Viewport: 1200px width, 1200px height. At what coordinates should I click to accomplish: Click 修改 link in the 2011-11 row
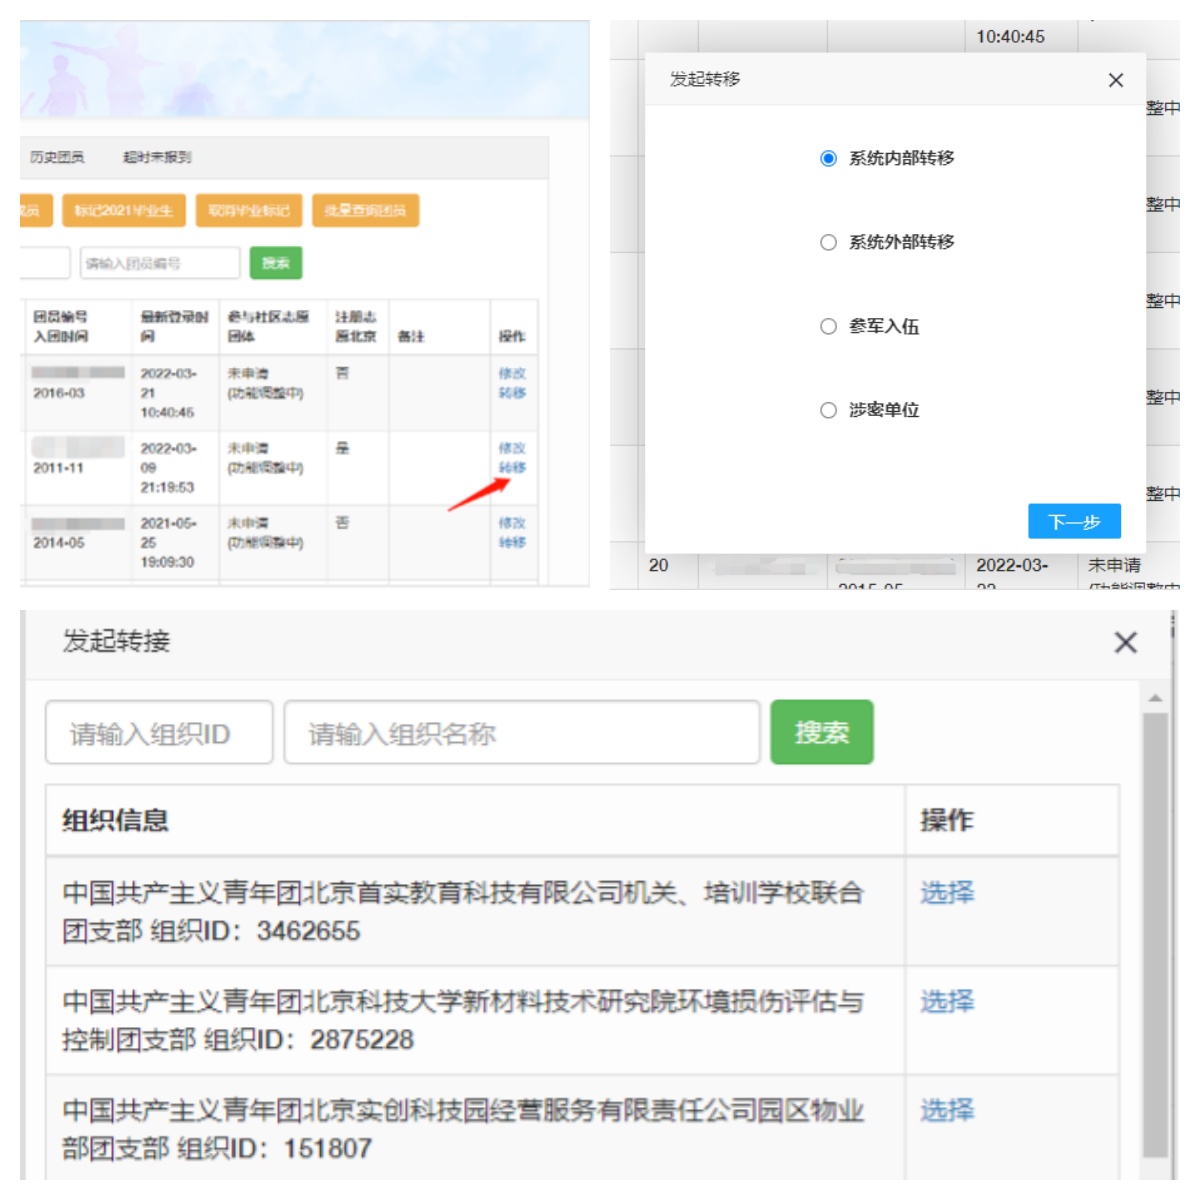[x=512, y=448]
